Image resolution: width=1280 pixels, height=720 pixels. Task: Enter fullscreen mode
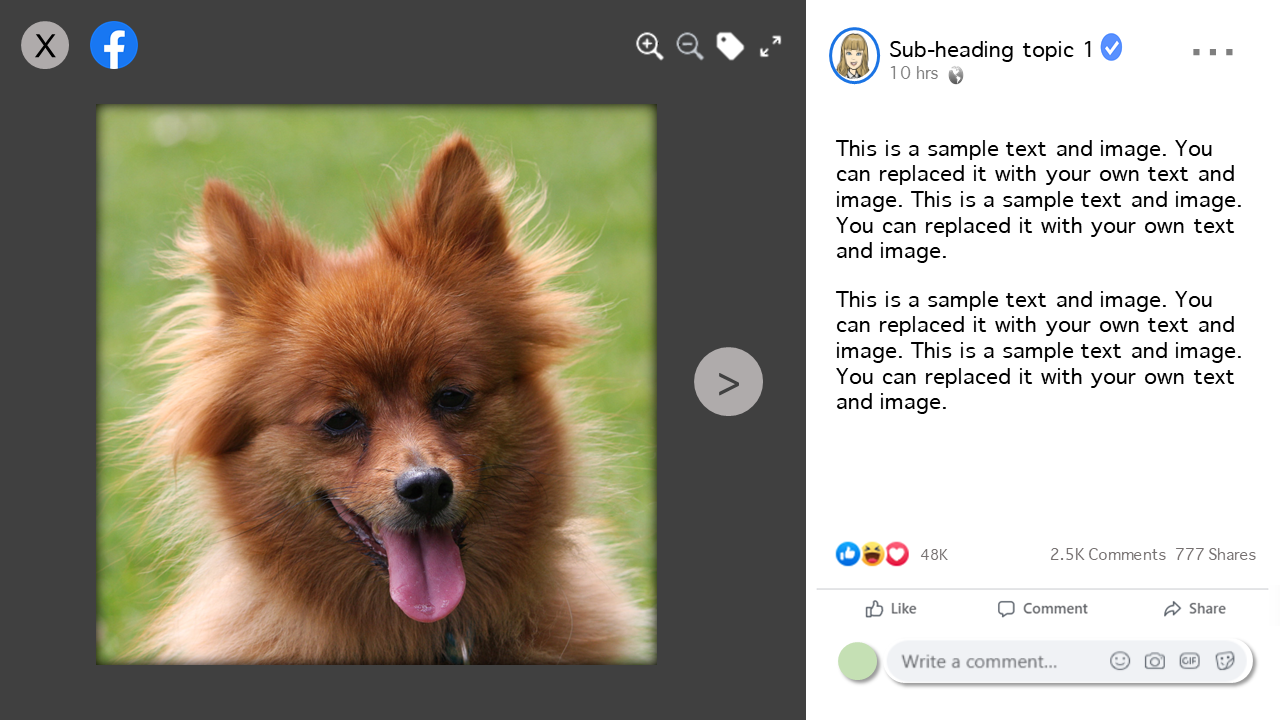pos(770,46)
